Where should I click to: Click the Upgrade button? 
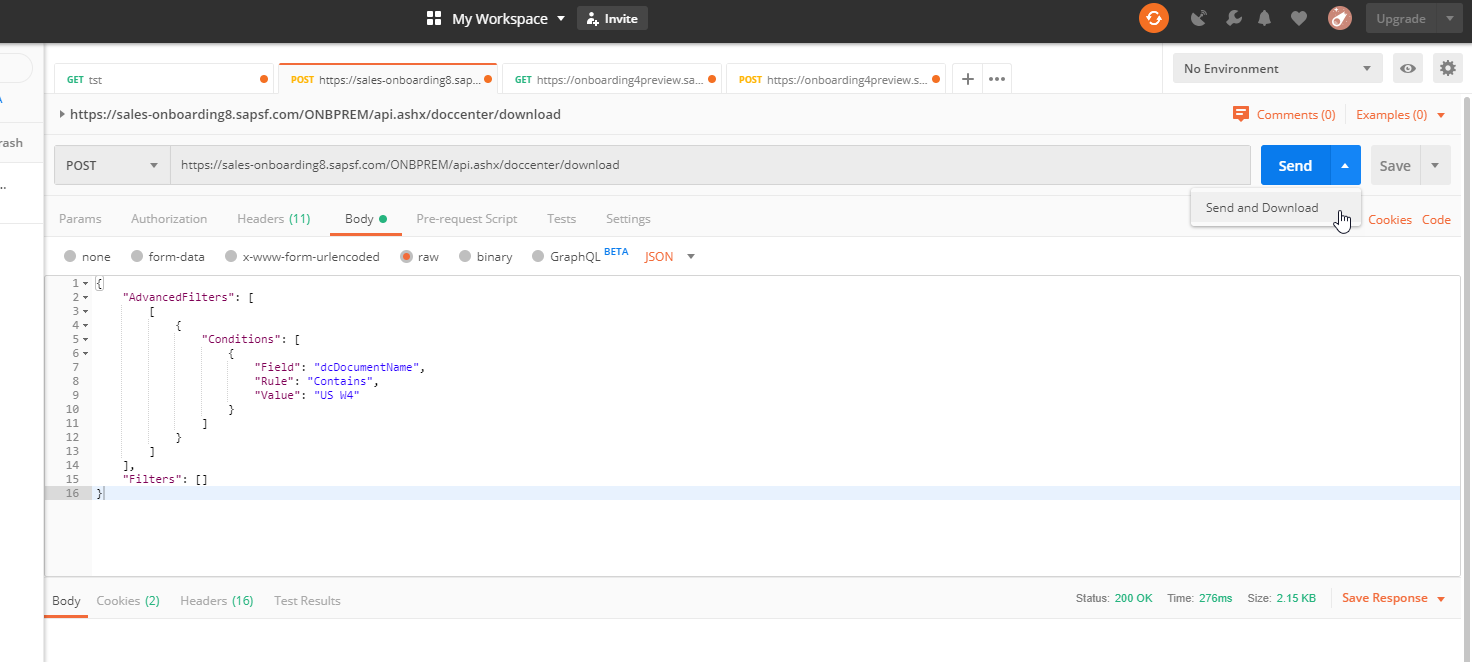pyautogui.click(x=1400, y=18)
